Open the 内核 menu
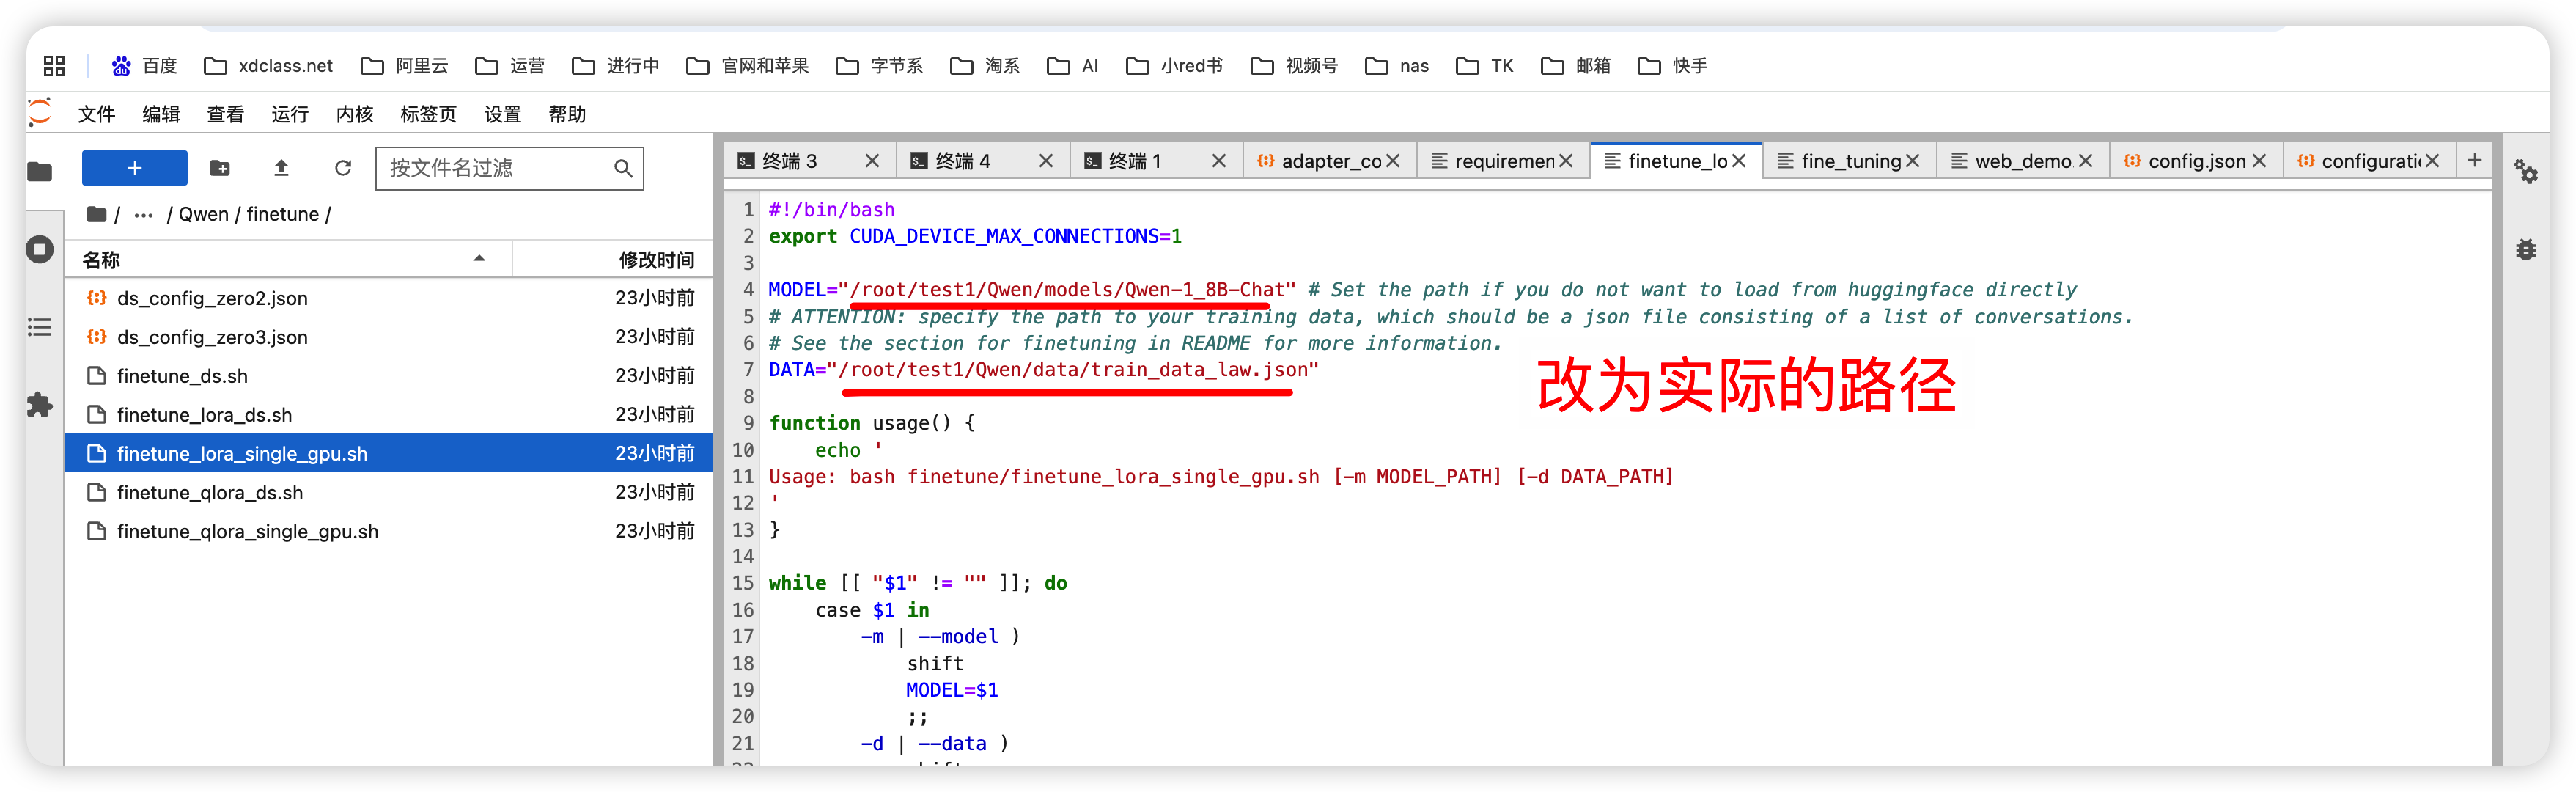Screen dimensions: 2576x792 pyautogui.click(x=354, y=114)
